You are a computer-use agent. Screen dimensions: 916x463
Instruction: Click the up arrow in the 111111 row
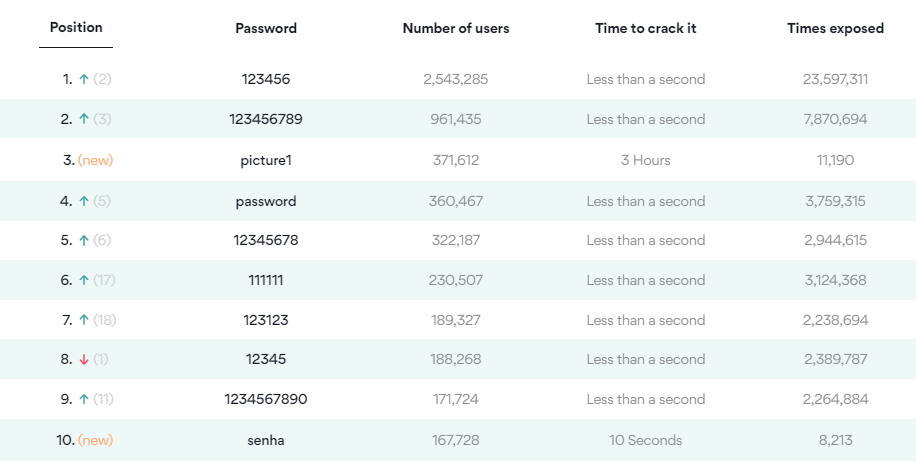pos(84,281)
